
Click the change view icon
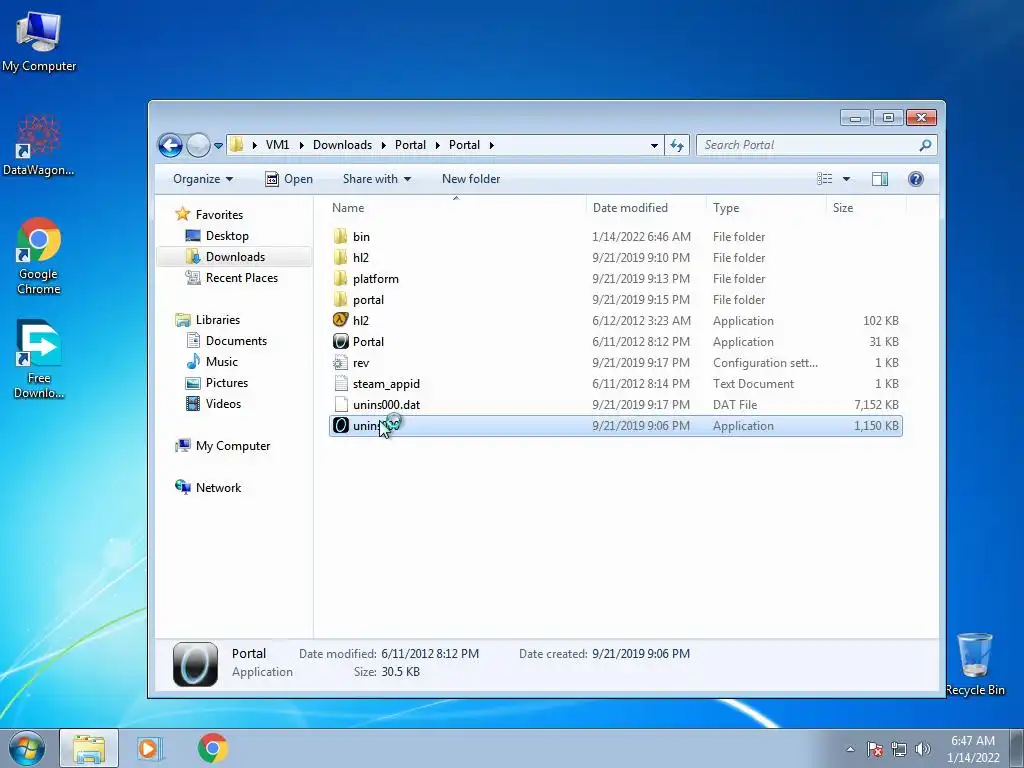pos(825,179)
